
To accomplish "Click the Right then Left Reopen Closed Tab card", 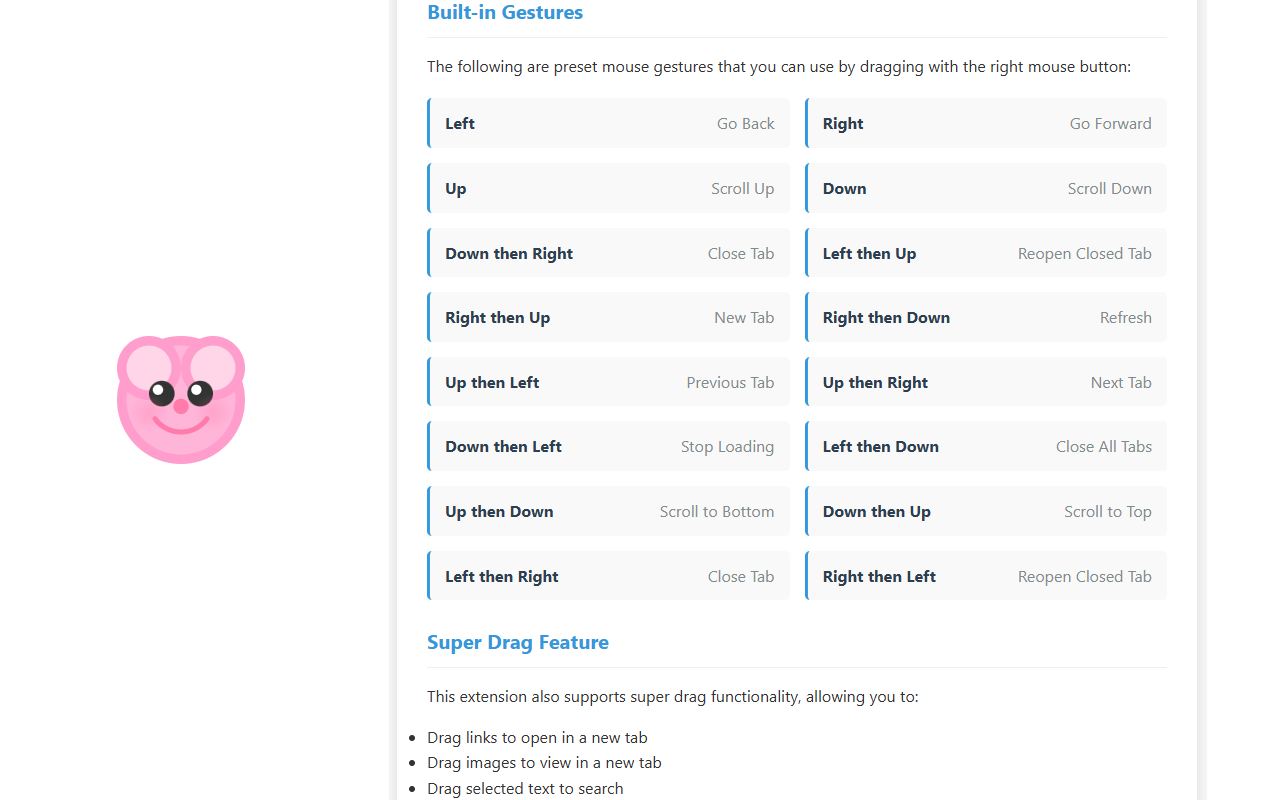I will point(986,576).
